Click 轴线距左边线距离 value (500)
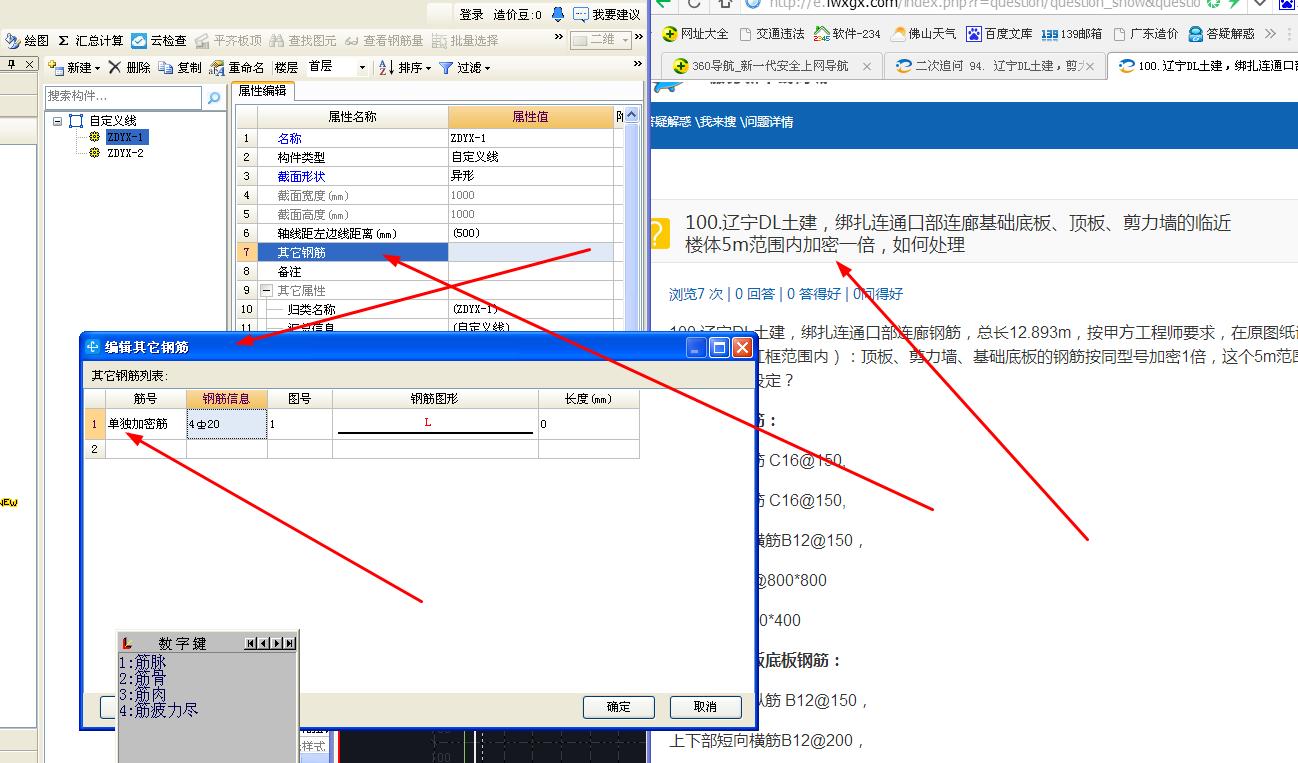1298x763 pixels. coord(530,233)
